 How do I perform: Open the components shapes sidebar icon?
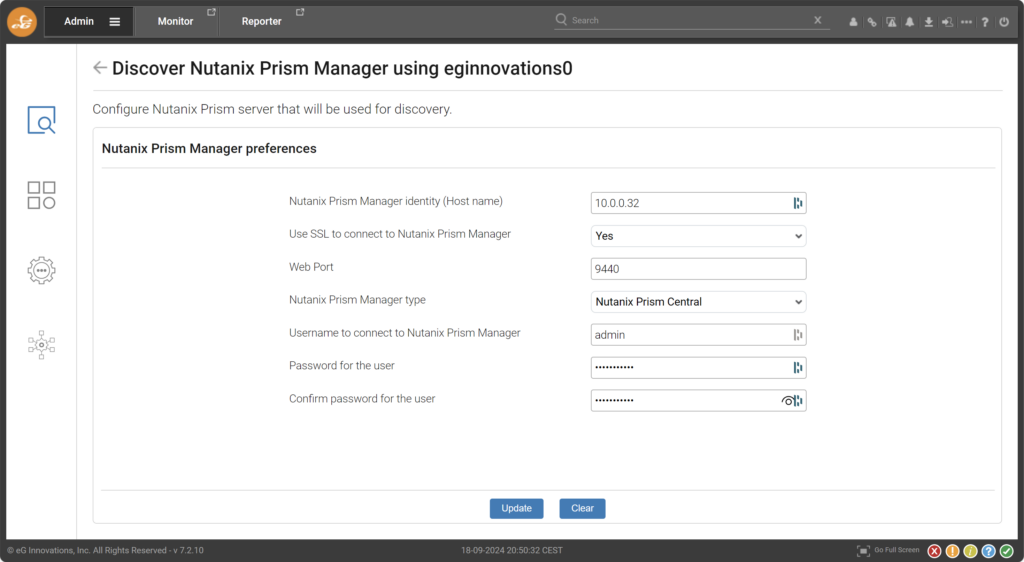[41, 195]
